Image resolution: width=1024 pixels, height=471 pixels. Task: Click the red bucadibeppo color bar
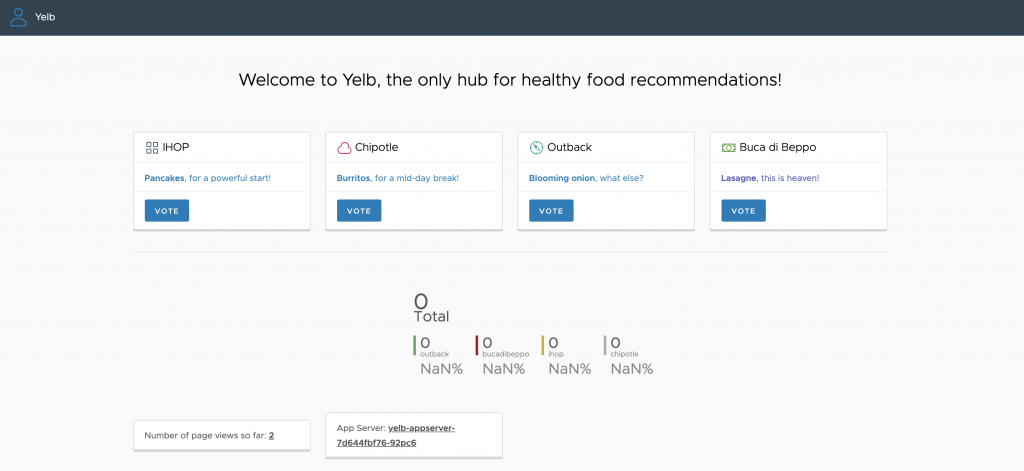click(x=477, y=345)
